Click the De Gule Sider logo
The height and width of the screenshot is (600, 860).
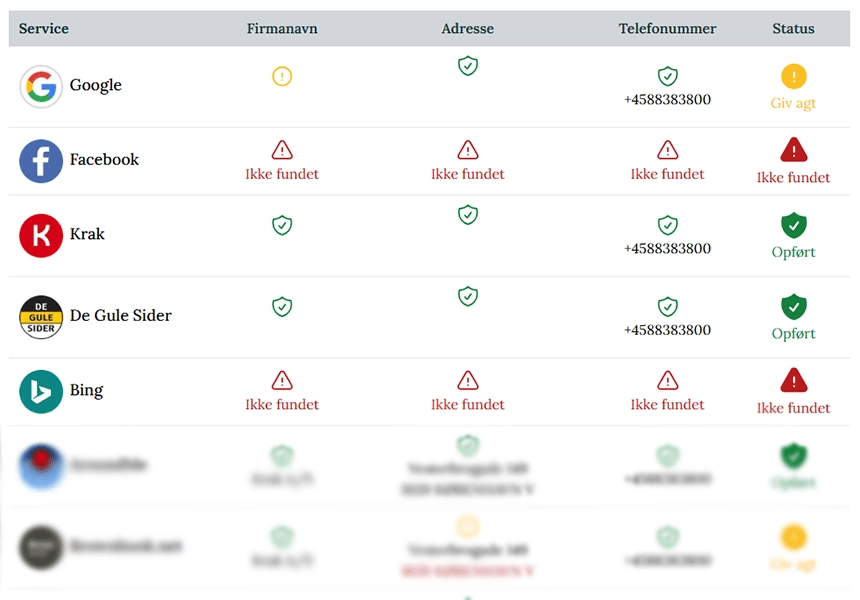(x=41, y=317)
